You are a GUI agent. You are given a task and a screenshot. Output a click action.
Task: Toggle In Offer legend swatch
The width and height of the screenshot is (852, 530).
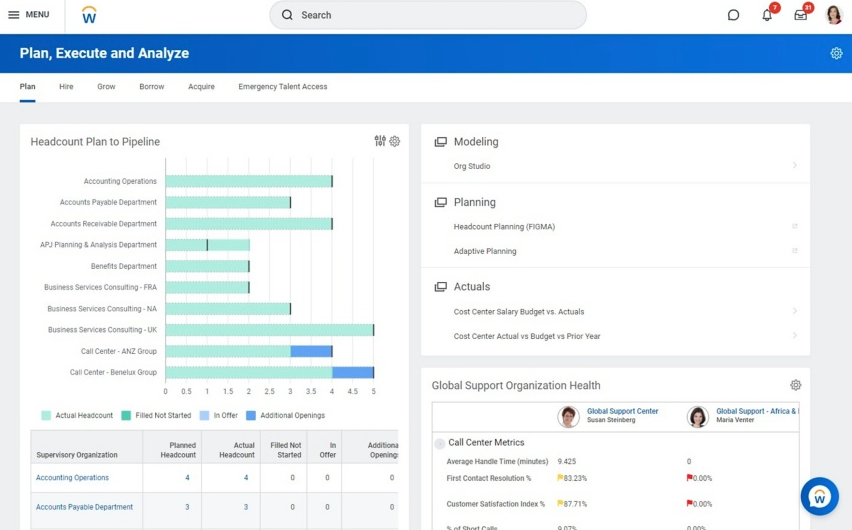pyautogui.click(x=204, y=415)
